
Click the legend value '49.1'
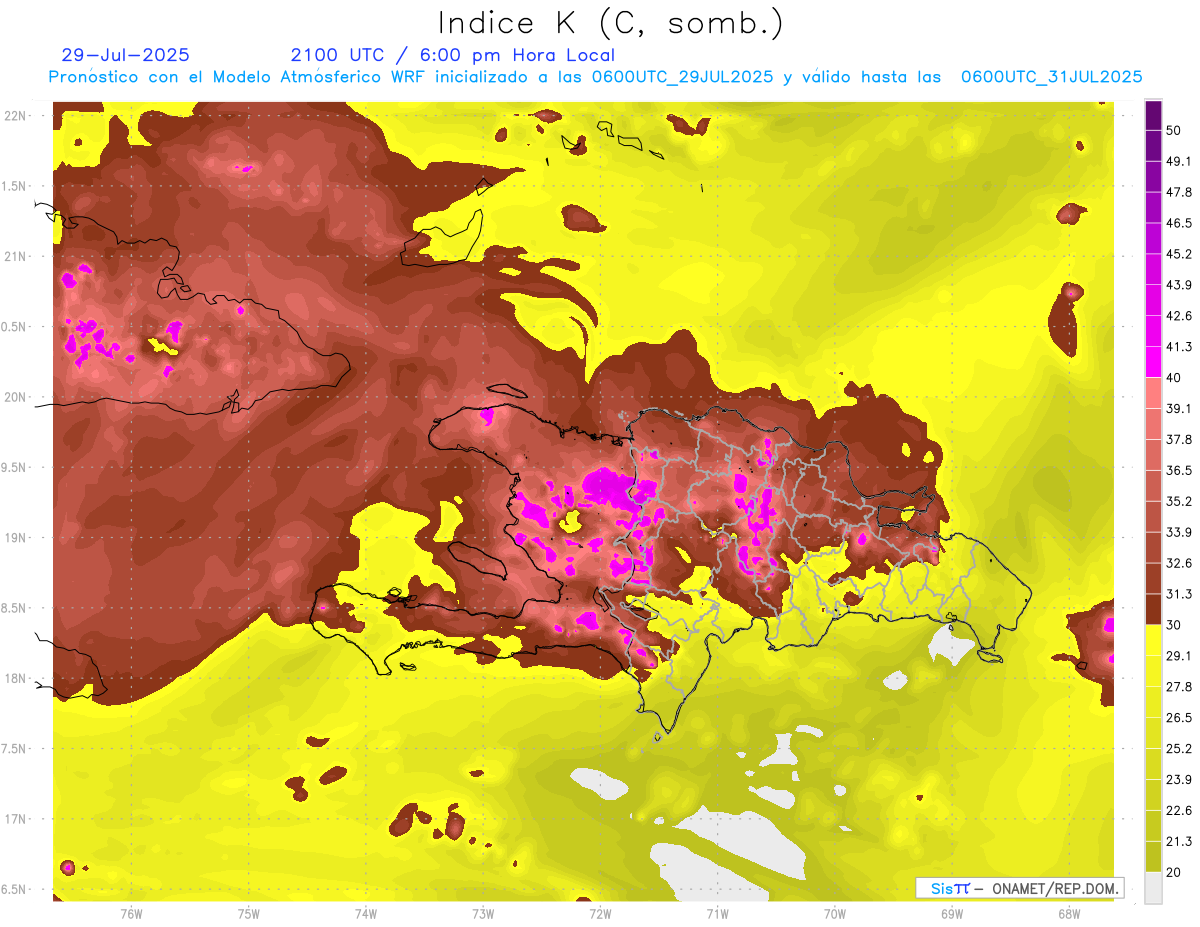click(x=1178, y=162)
